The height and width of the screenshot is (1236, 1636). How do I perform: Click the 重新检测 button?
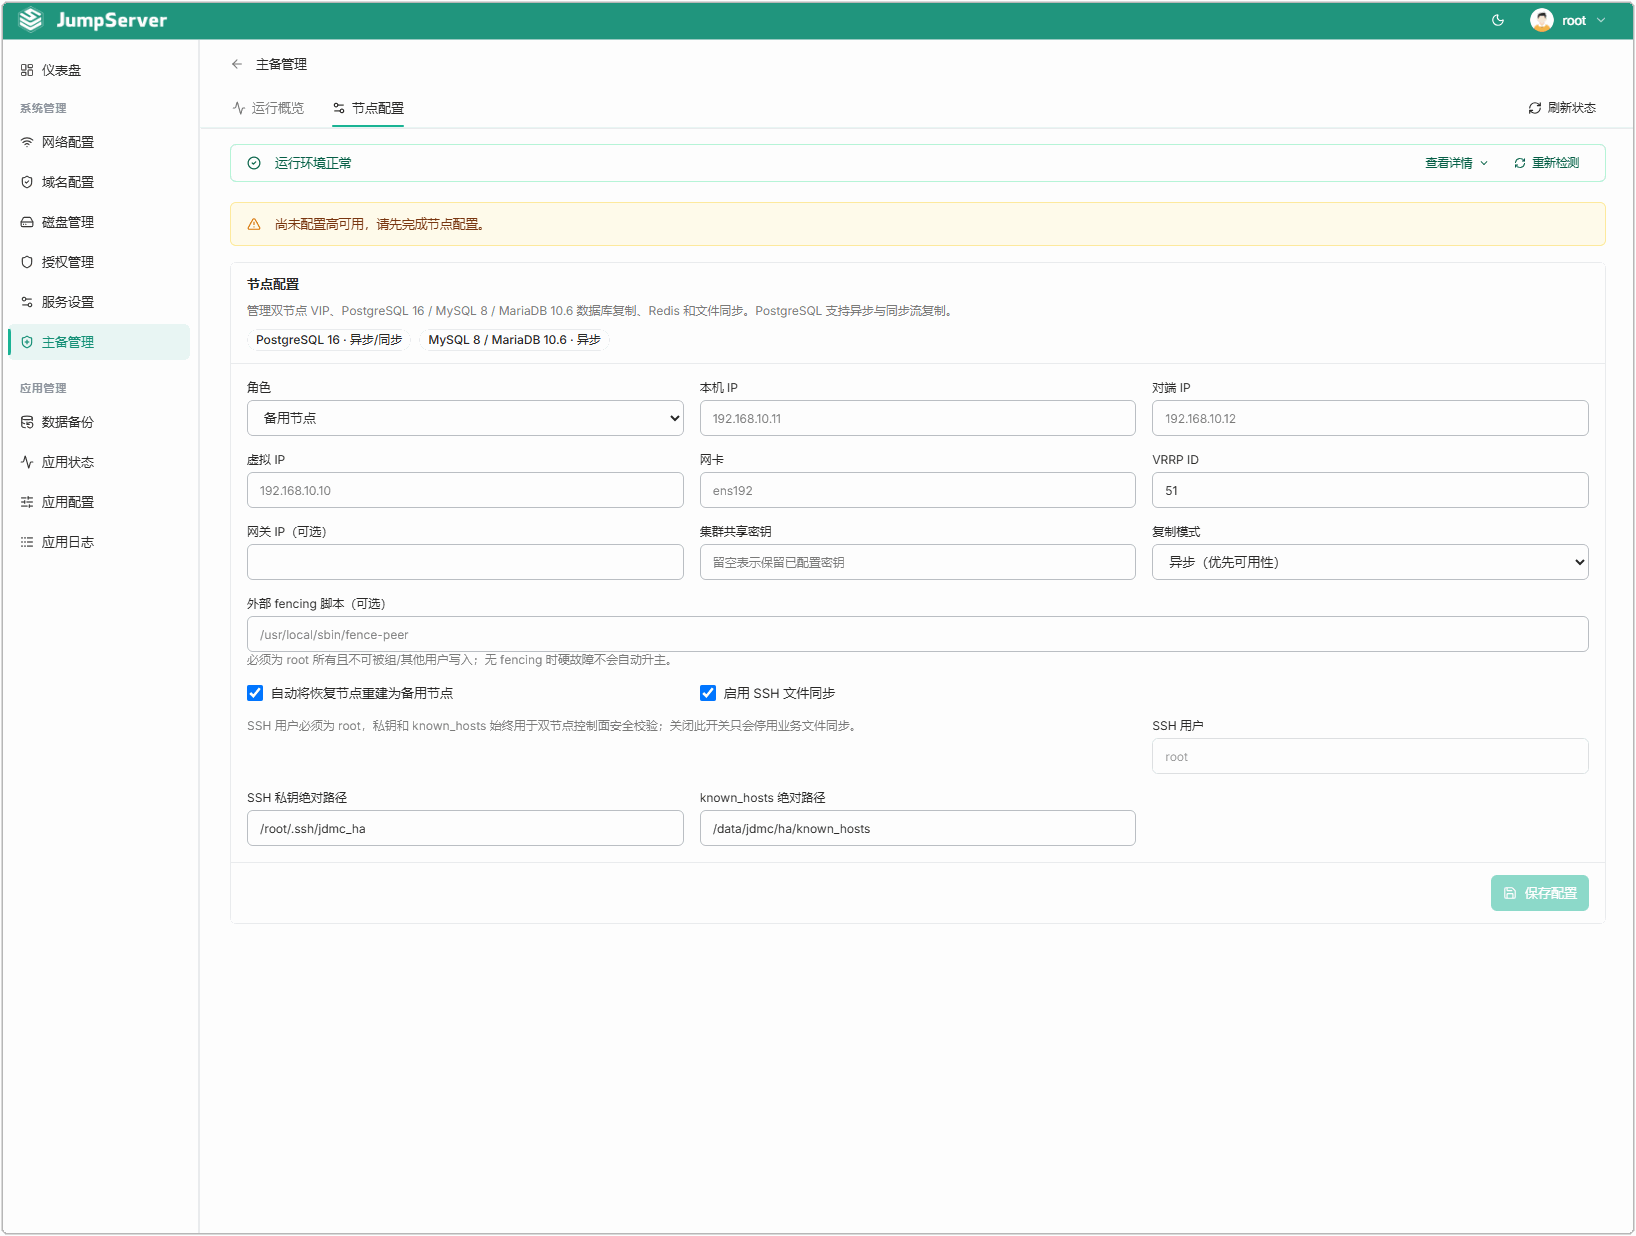(1546, 163)
